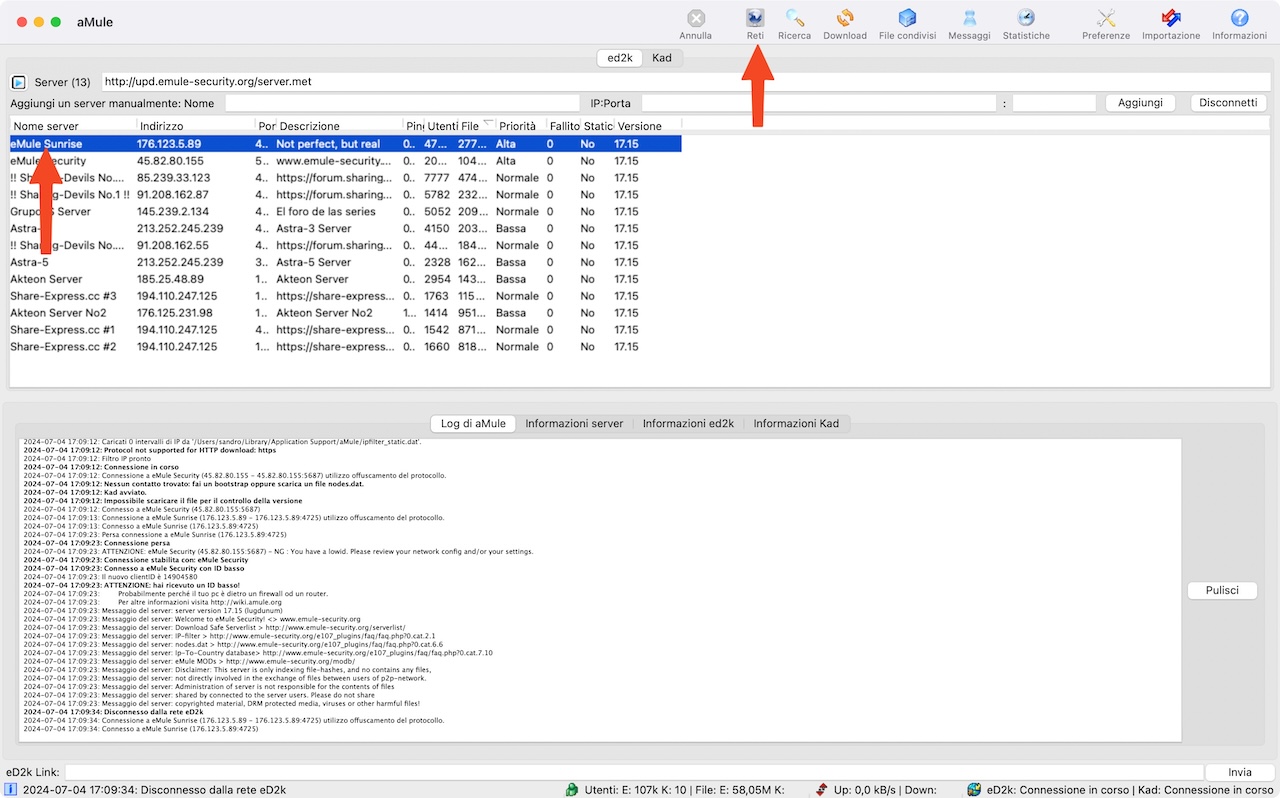
Task: Click the Disconnetti button
Action: pyautogui.click(x=1228, y=103)
